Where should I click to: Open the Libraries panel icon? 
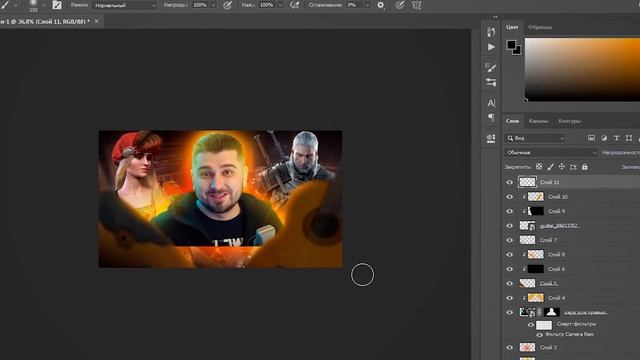pyautogui.click(x=491, y=138)
